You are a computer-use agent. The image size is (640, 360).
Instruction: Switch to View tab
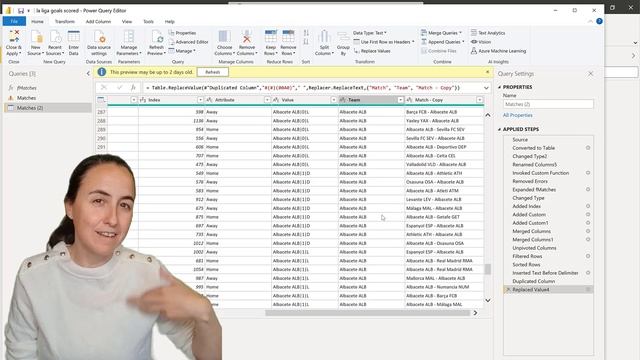coord(127,21)
